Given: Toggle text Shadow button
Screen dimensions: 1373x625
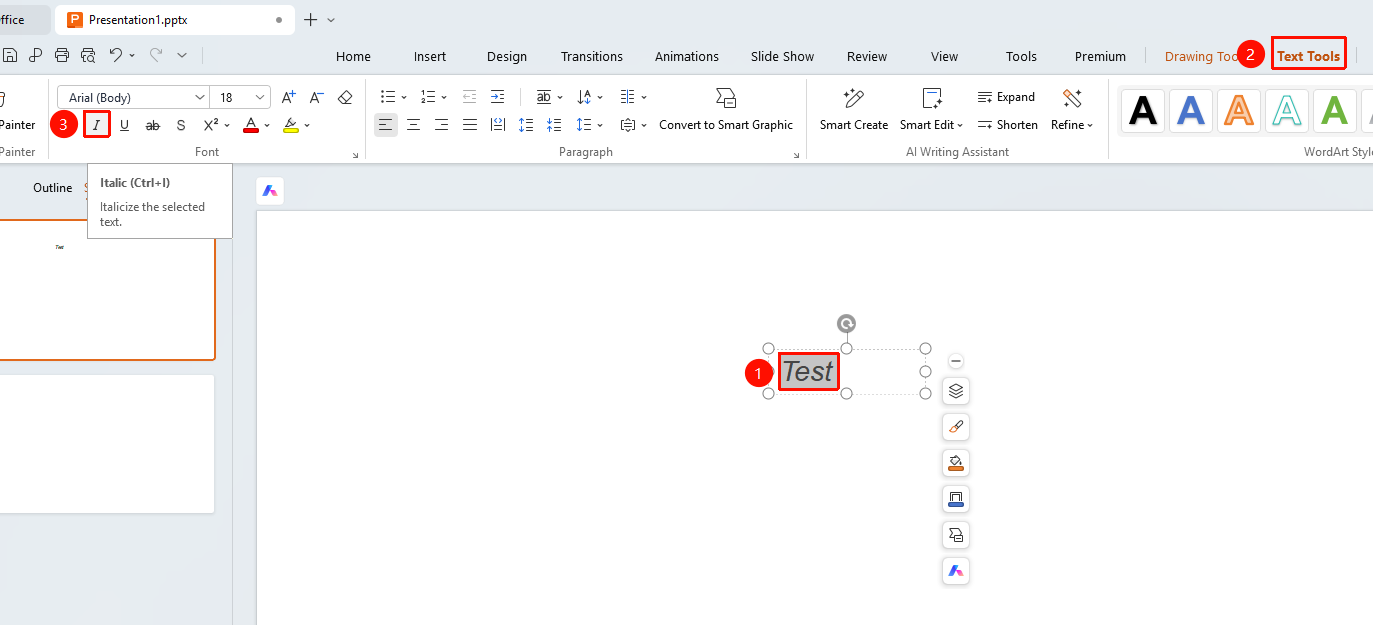Looking at the screenshot, I should click(x=181, y=125).
